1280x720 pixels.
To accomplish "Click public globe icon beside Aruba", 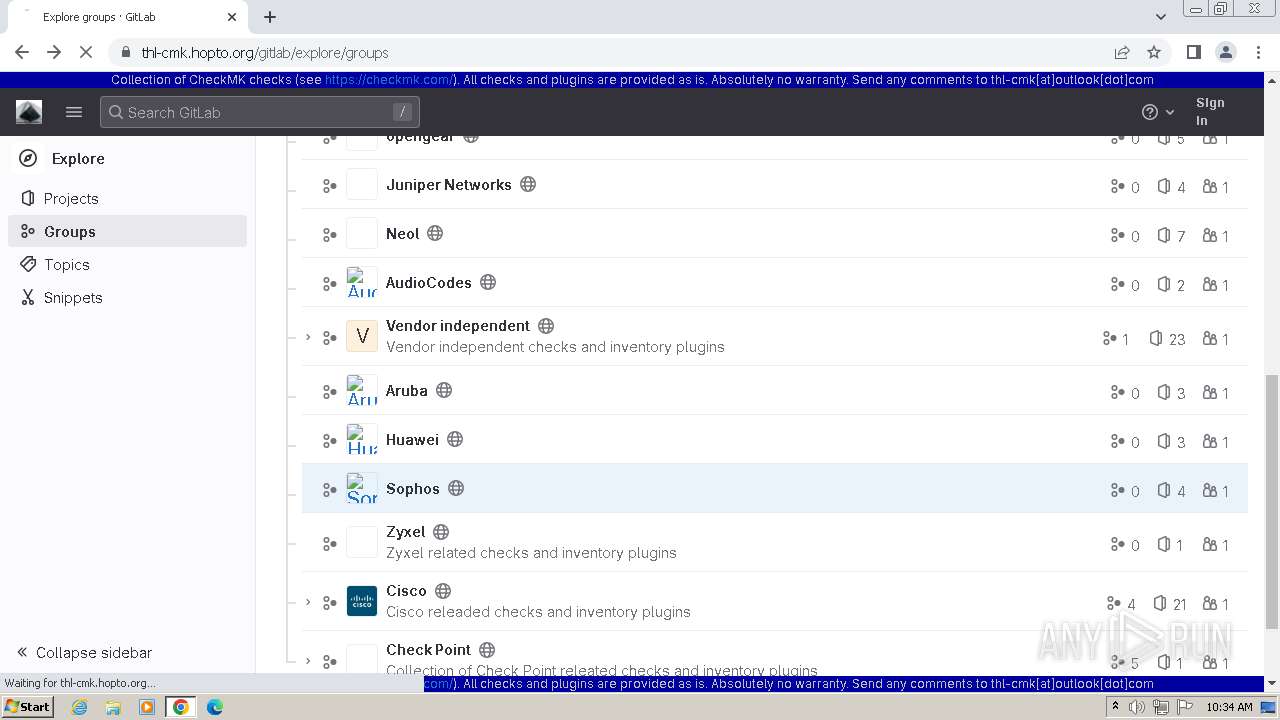I will 444,390.
